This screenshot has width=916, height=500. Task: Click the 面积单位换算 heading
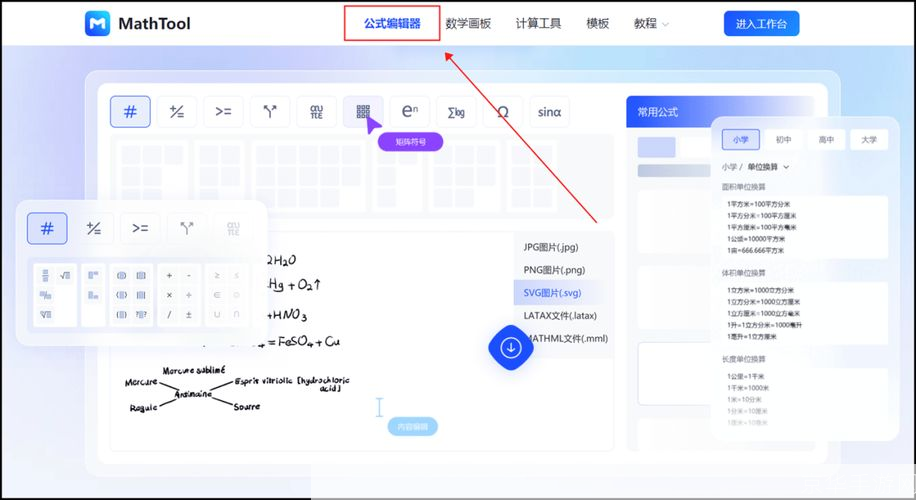pos(743,187)
